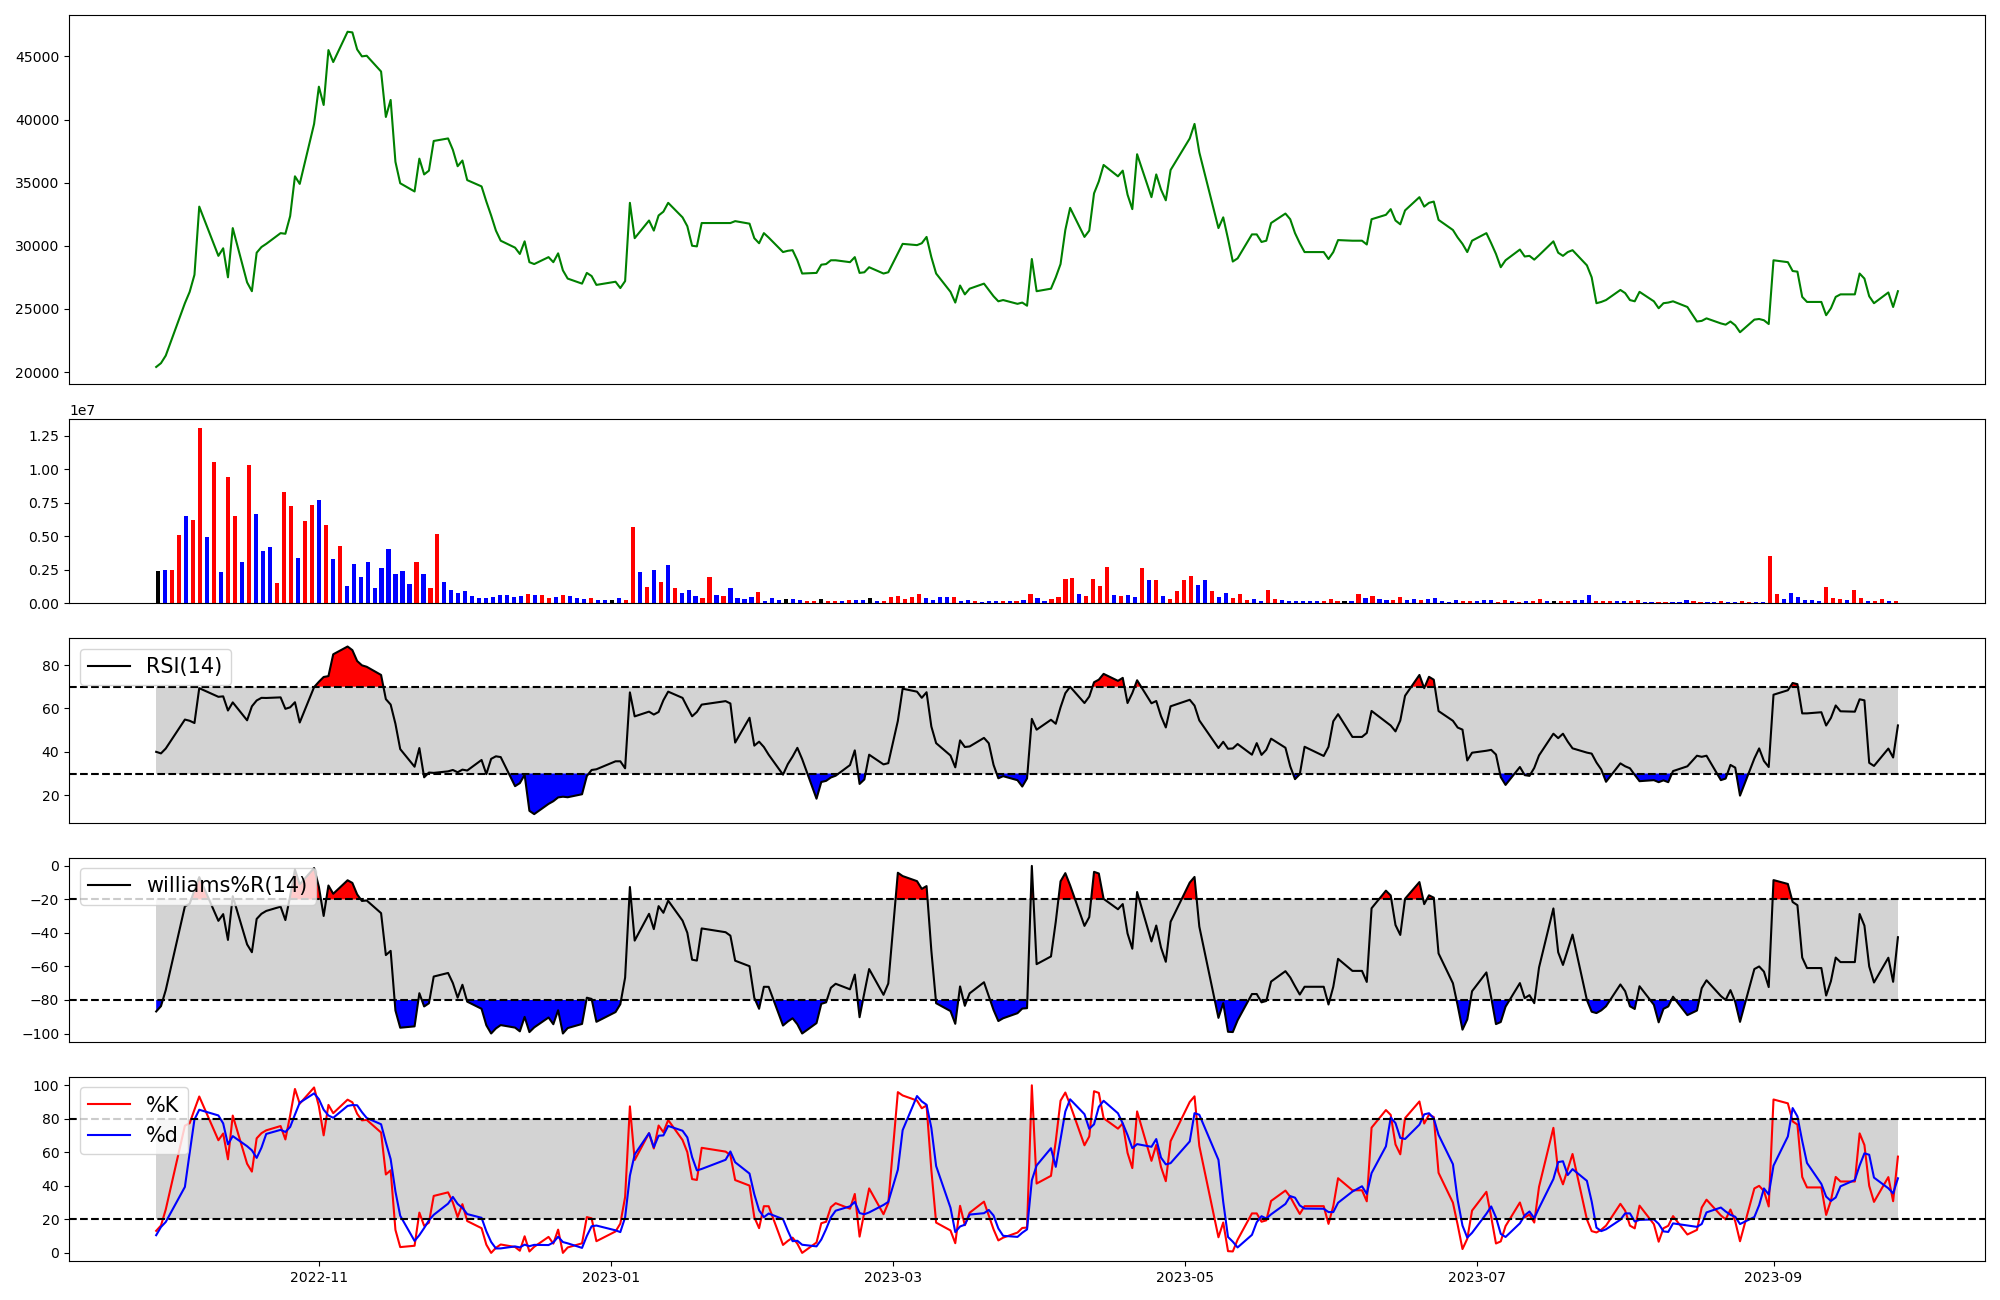Viewport: 2000px width, 1300px height.
Task: Click the 100 stochastic axis tick label
Action: pyautogui.click(x=48, y=1086)
